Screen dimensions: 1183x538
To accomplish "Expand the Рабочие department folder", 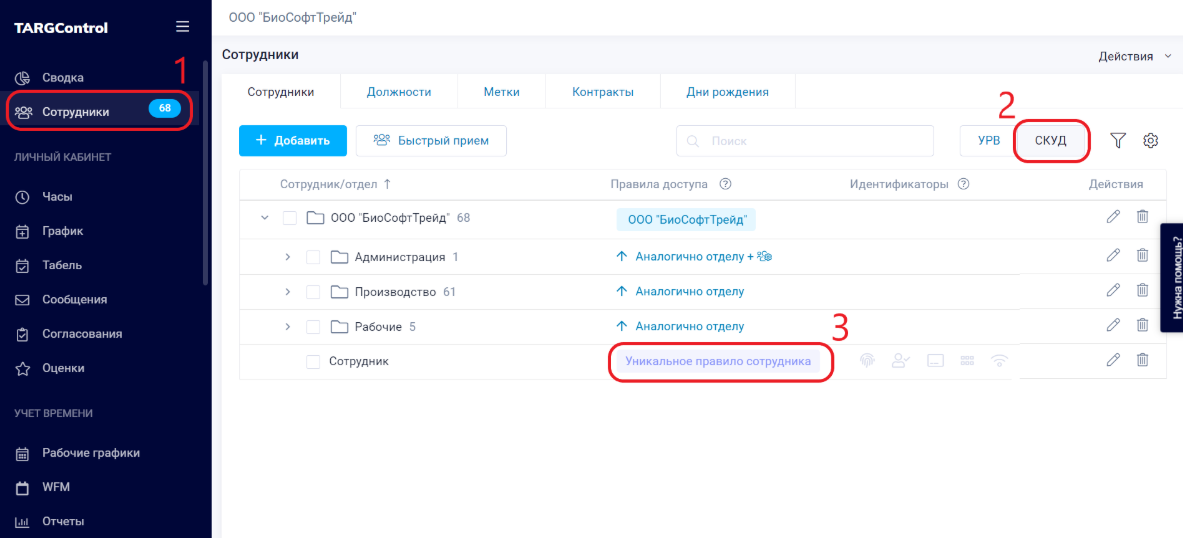I will point(287,327).
